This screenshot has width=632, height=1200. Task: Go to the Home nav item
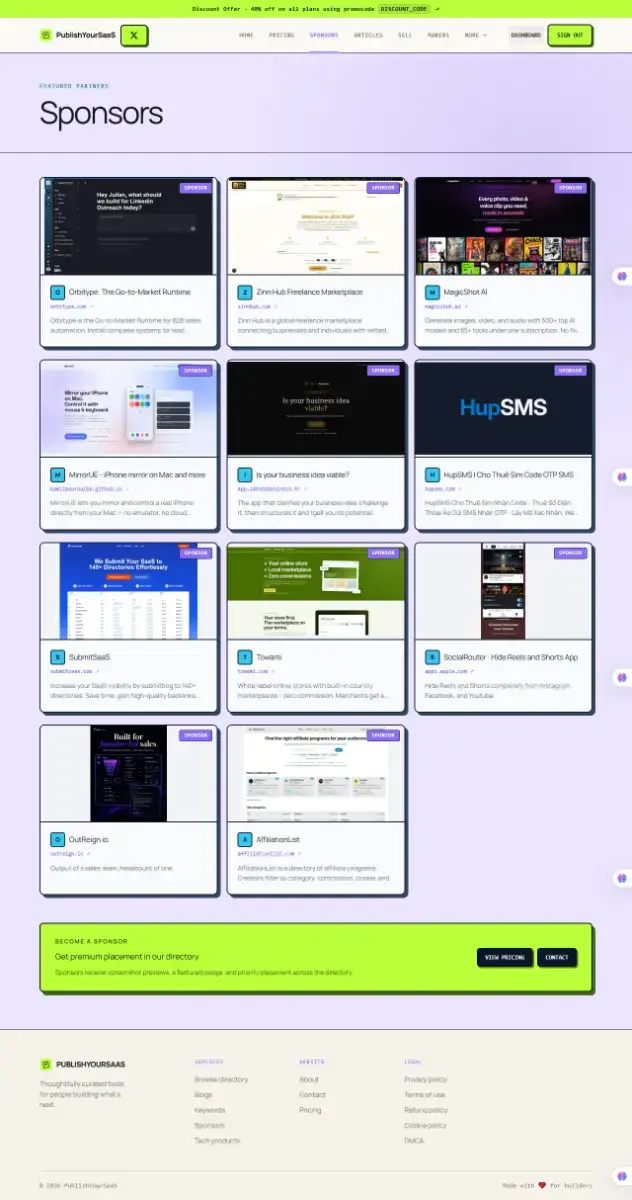246,35
